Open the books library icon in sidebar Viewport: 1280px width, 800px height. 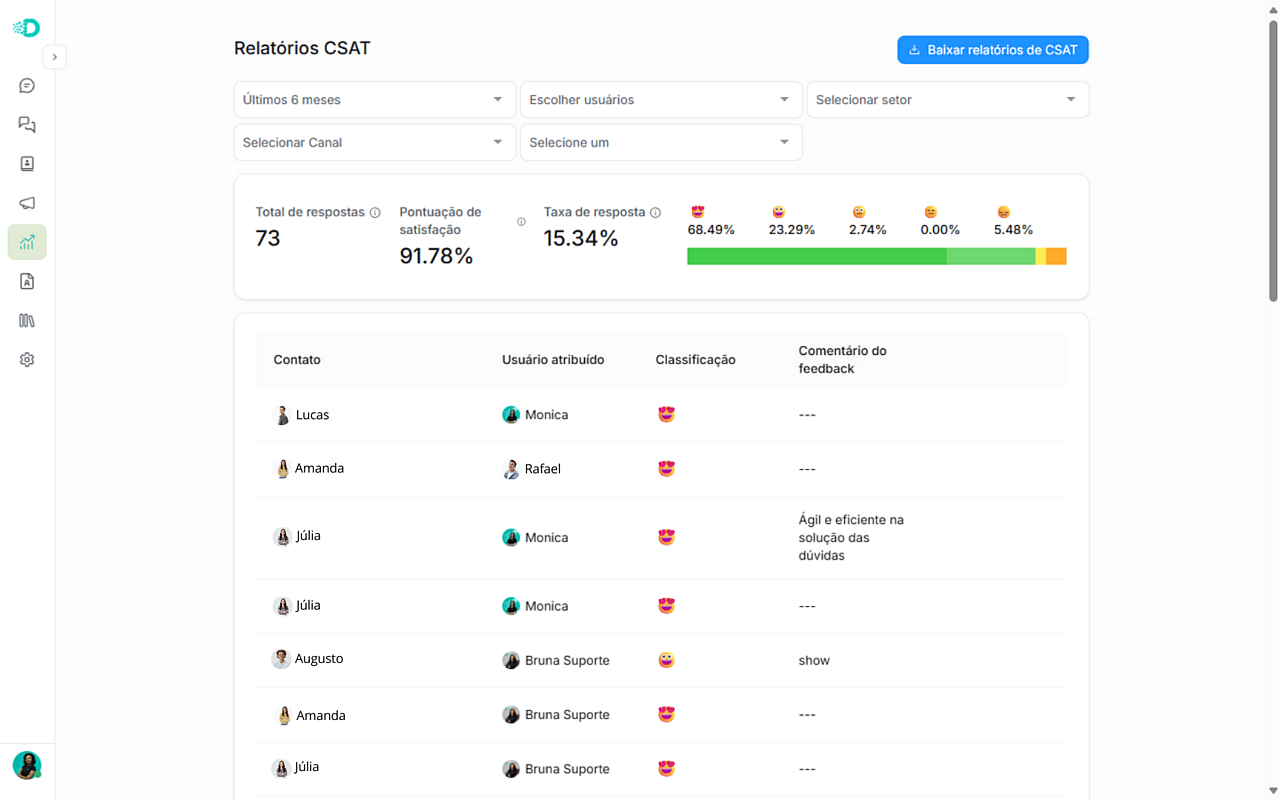[27, 321]
